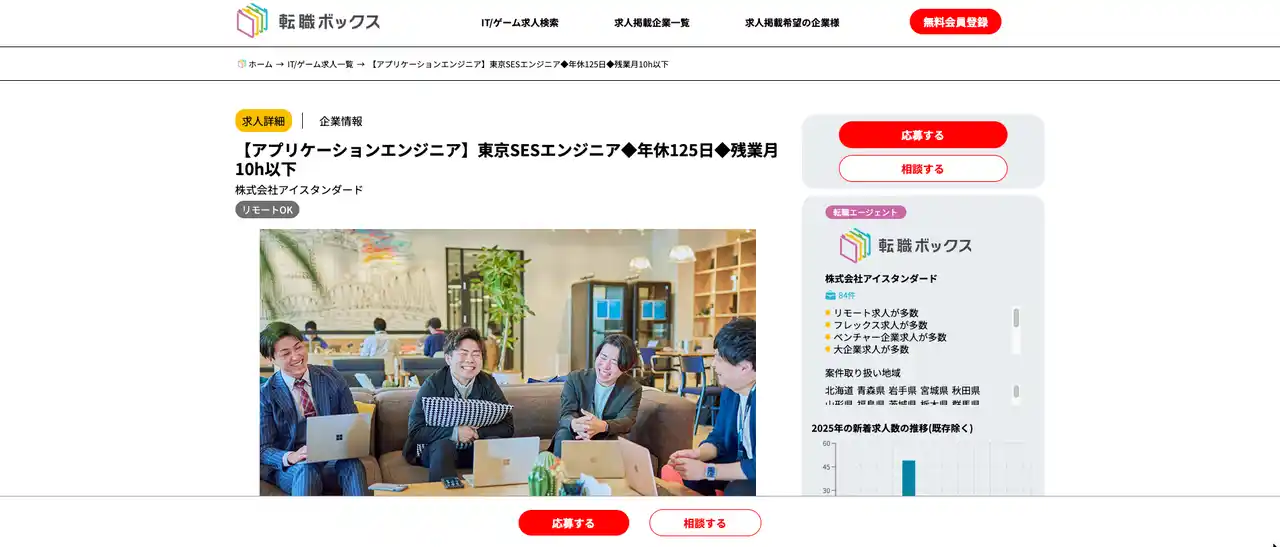
Task: Click the sidebar 応募する button
Action: click(x=923, y=135)
